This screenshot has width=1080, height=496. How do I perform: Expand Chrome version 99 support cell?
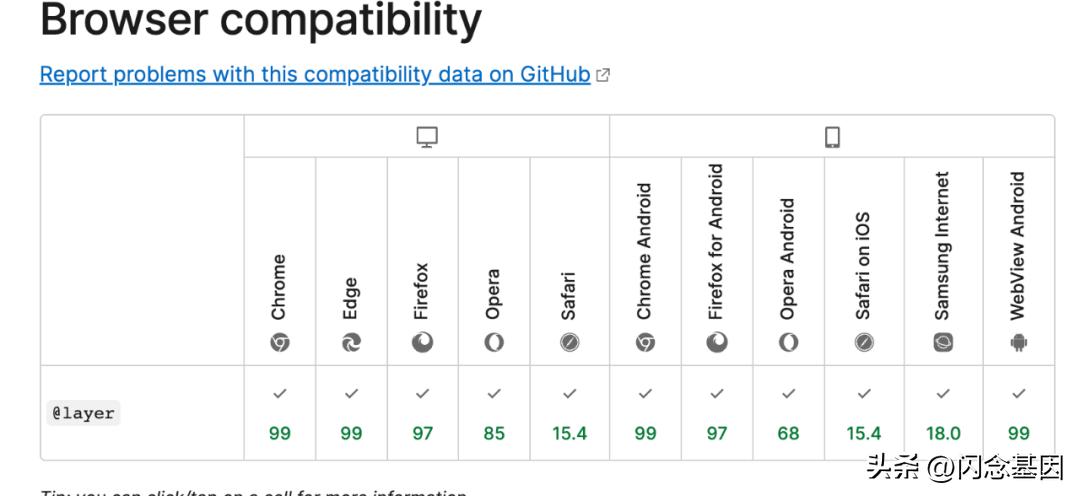(x=280, y=413)
